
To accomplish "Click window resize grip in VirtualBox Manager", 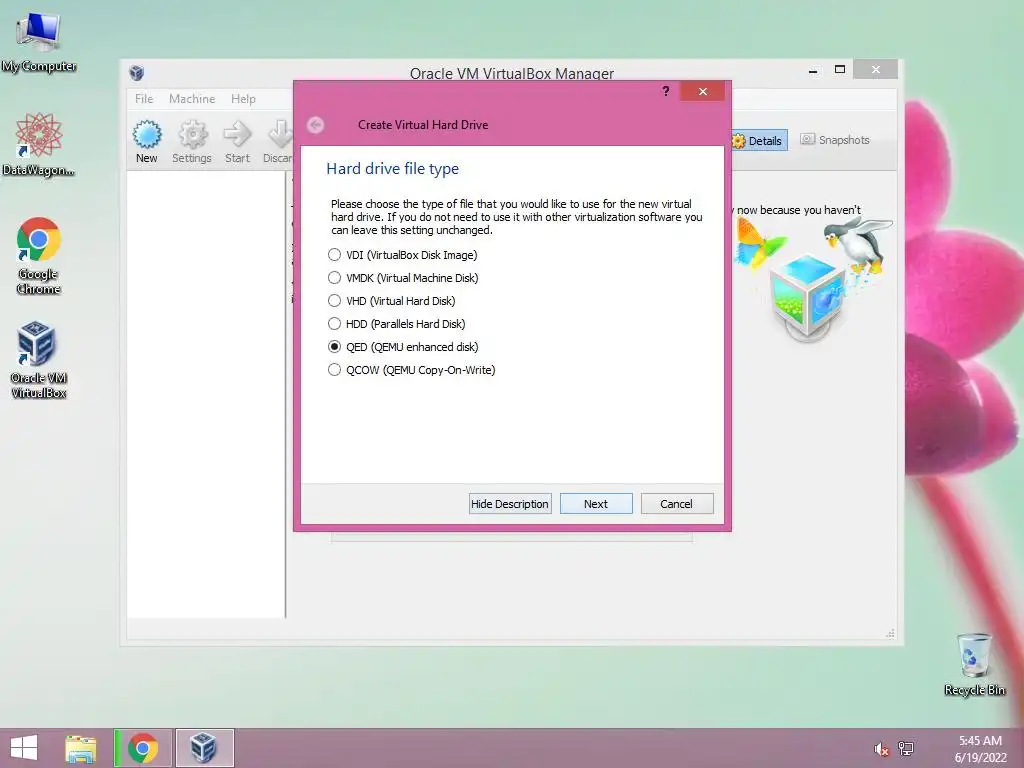I will (x=889, y=633).
